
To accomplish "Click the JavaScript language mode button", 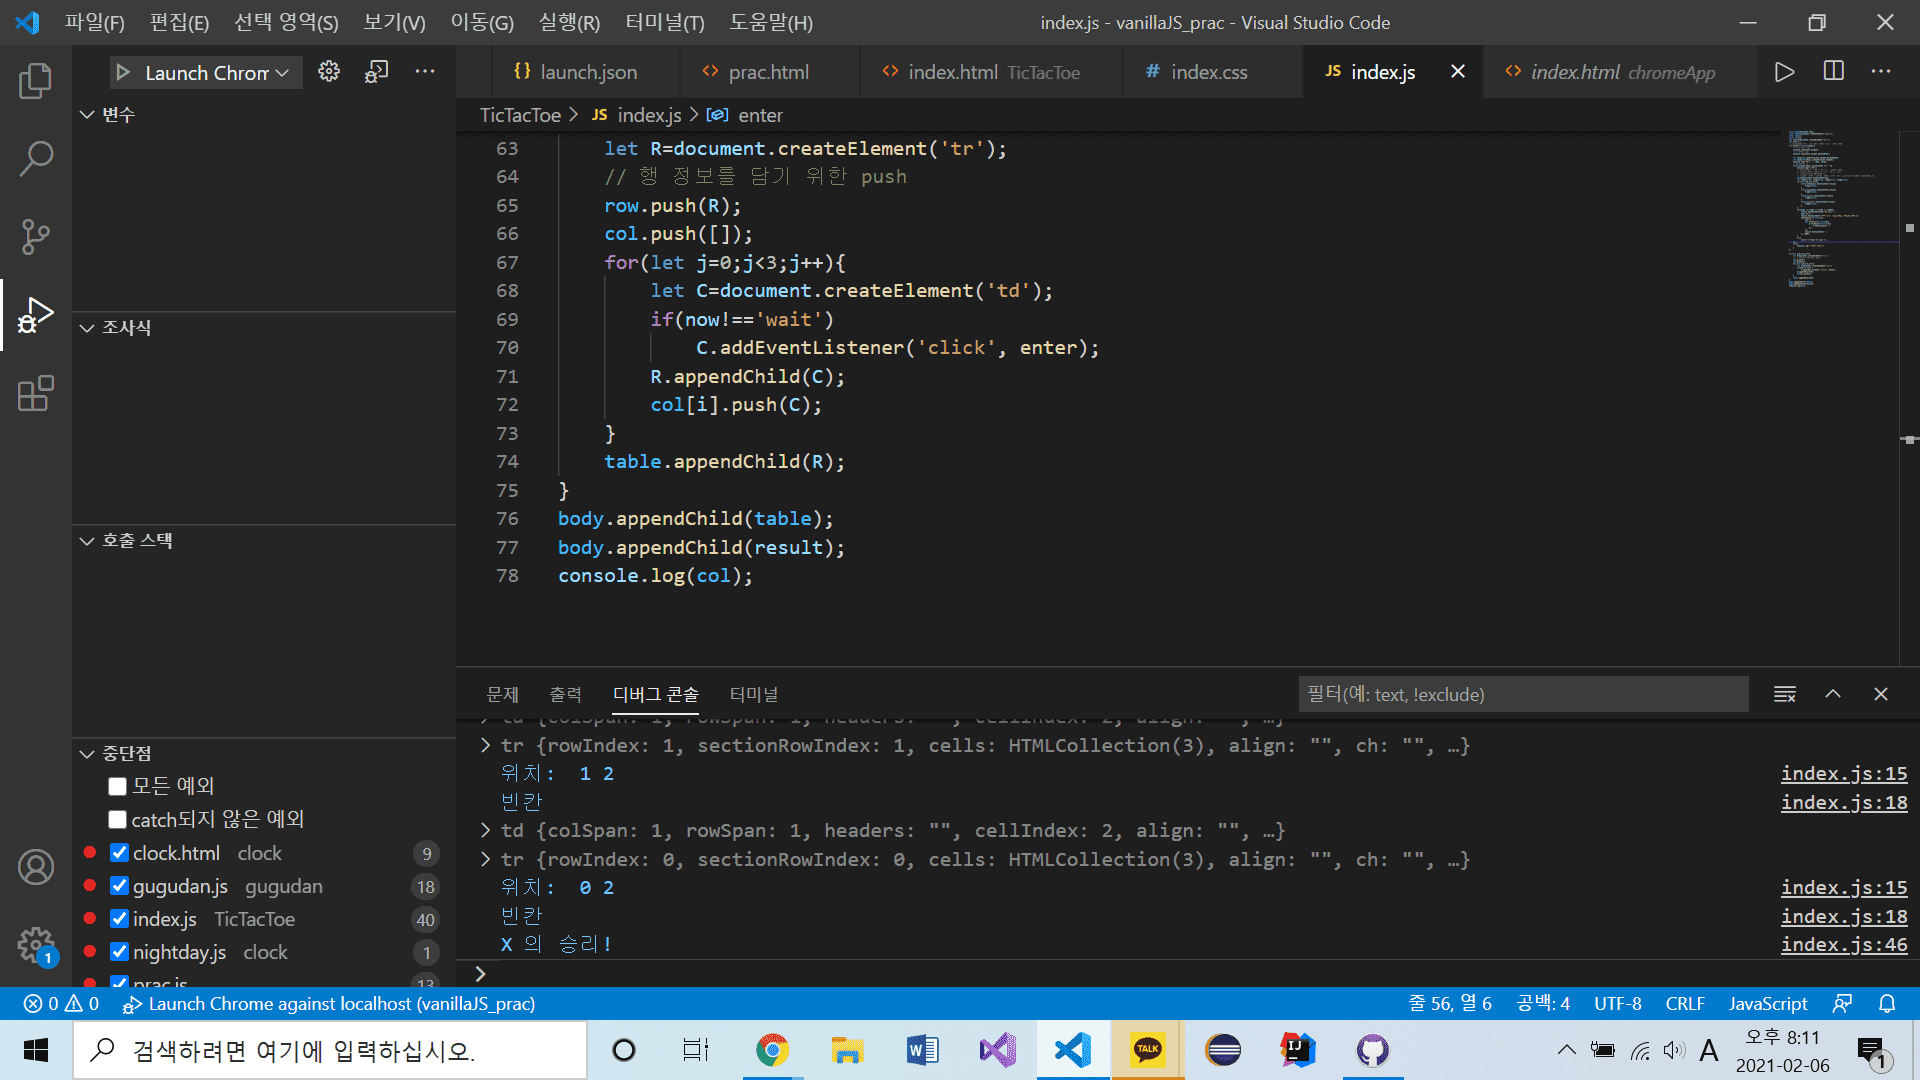I will 1767,1003.
